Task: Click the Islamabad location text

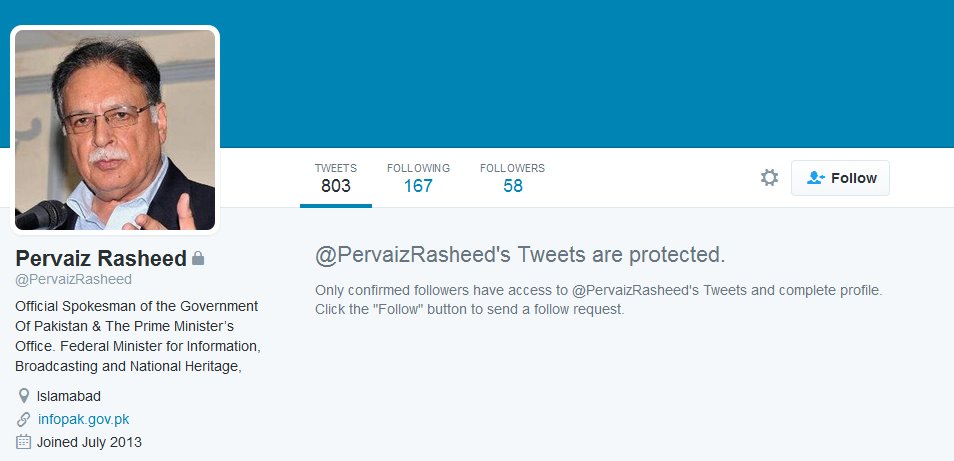Action: coord(69,397)
